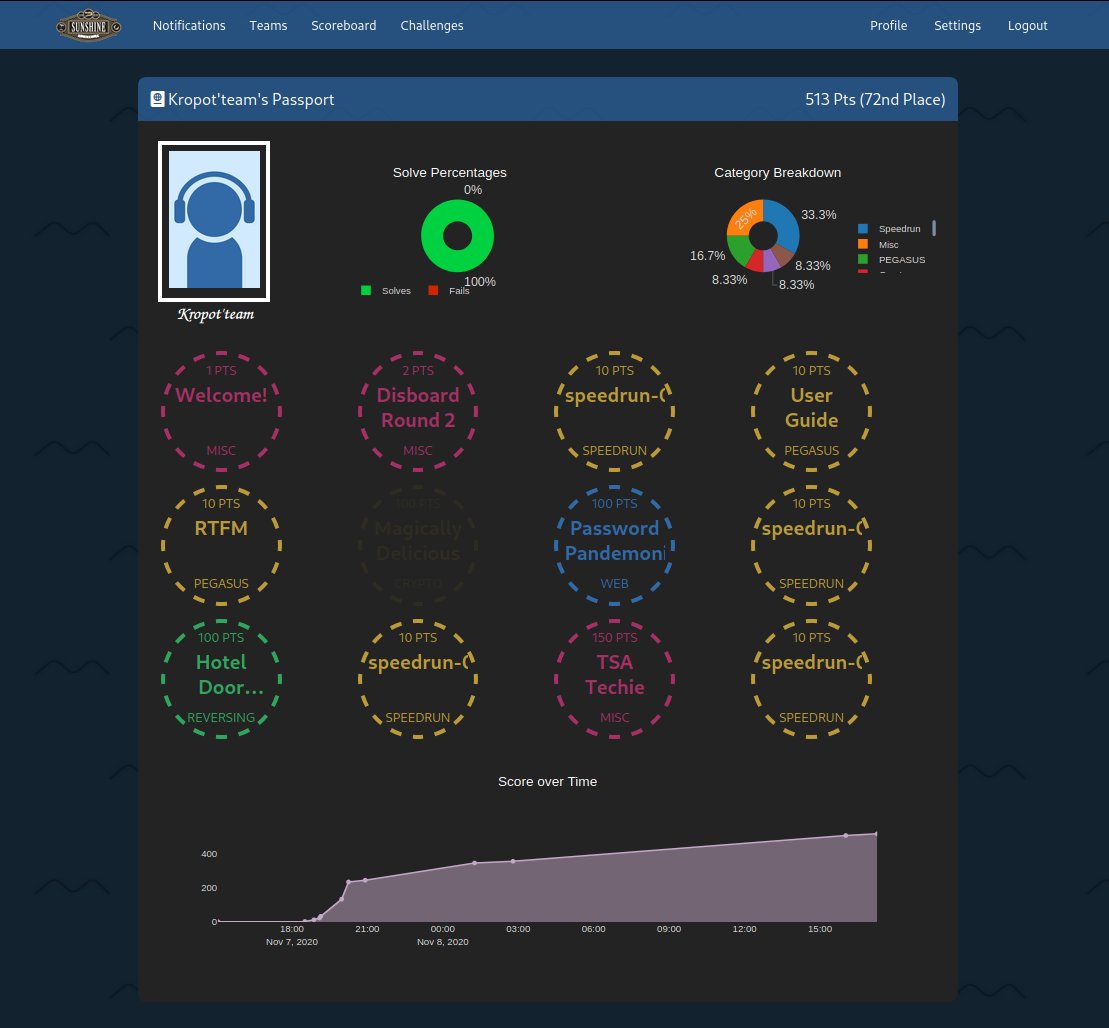Click the green 16.7% pie slice
This screenshot has width=1109, height=1028.
[738, 249]
